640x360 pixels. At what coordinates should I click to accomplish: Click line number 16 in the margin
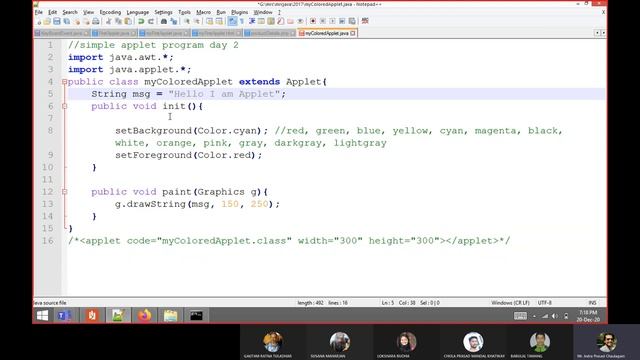[48, 241]
